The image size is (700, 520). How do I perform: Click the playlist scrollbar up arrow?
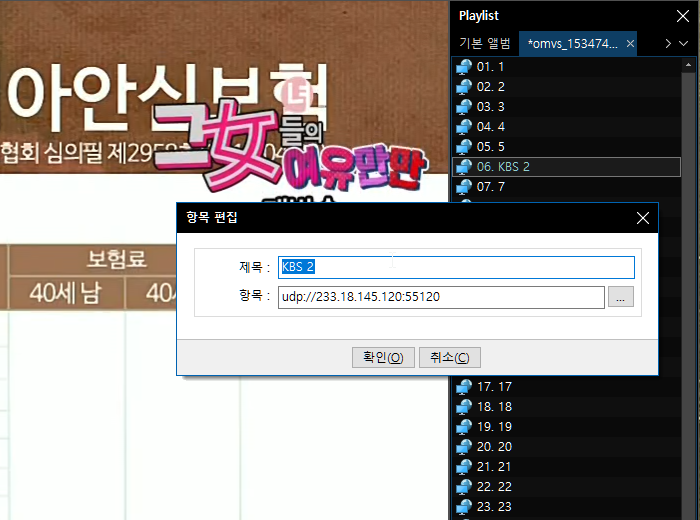(688, 66)
